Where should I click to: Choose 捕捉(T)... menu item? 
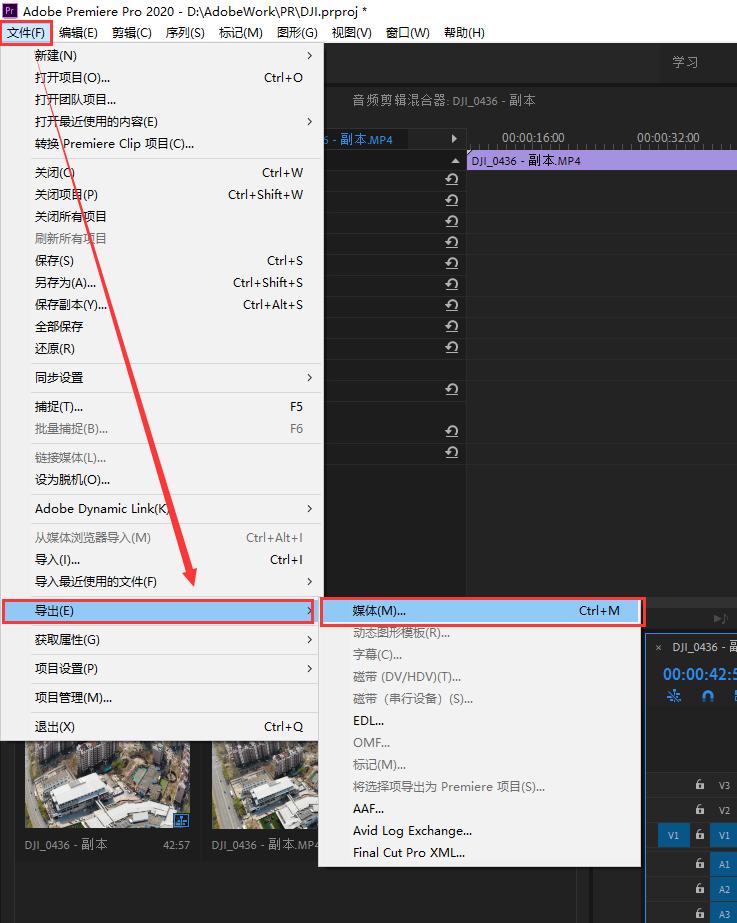tap(162, 407)
